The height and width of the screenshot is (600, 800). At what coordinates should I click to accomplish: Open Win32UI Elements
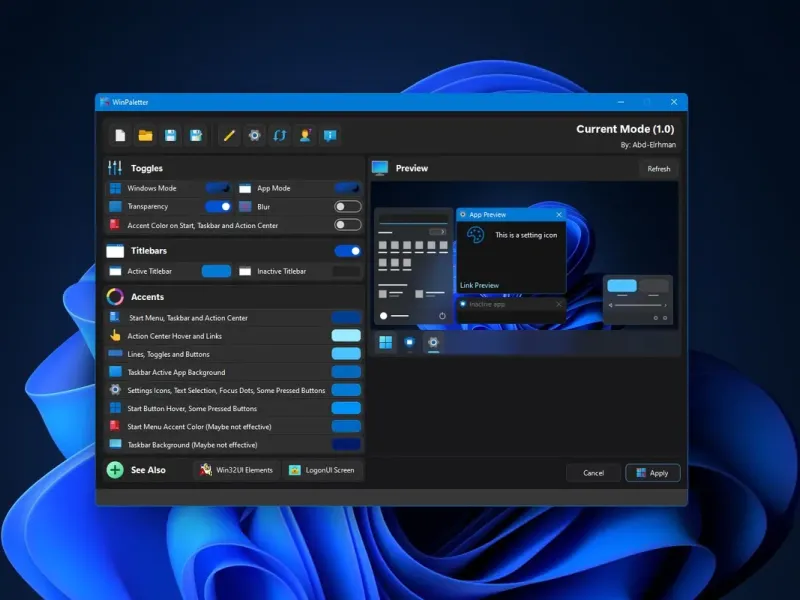coord(237,470)
